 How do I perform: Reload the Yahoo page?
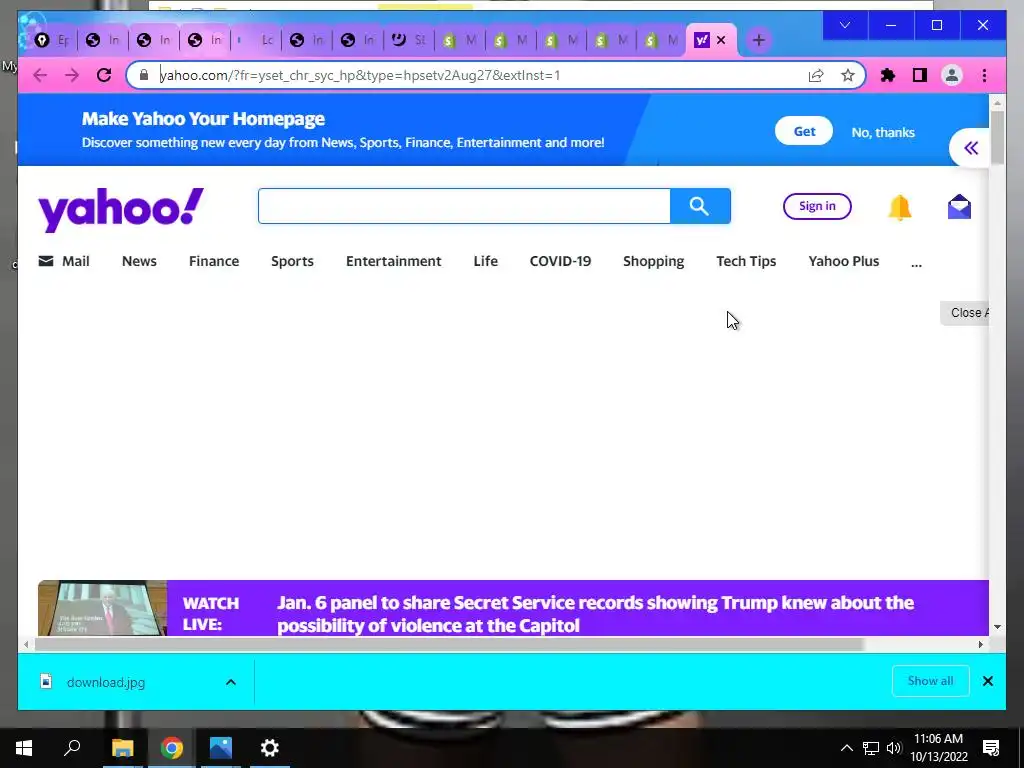[104, 75]
